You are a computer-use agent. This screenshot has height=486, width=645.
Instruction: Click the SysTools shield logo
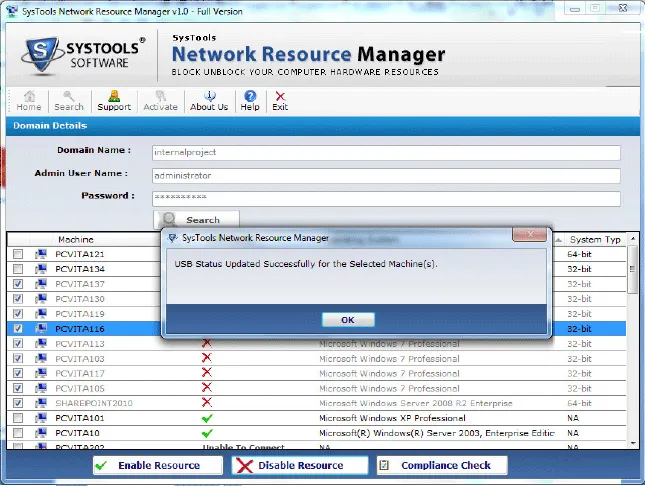[41, 56]
